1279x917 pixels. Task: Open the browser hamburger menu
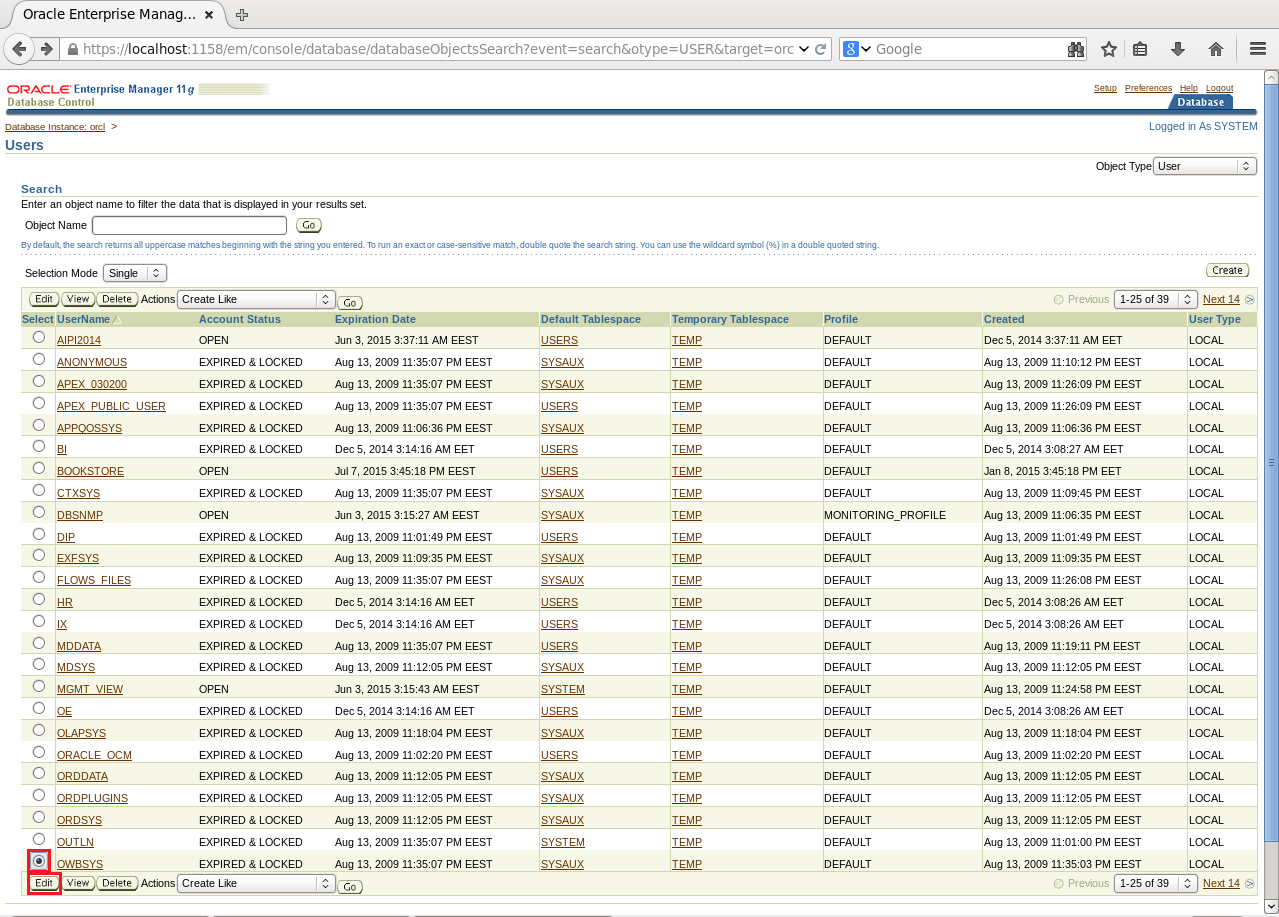click(1258, 49)
